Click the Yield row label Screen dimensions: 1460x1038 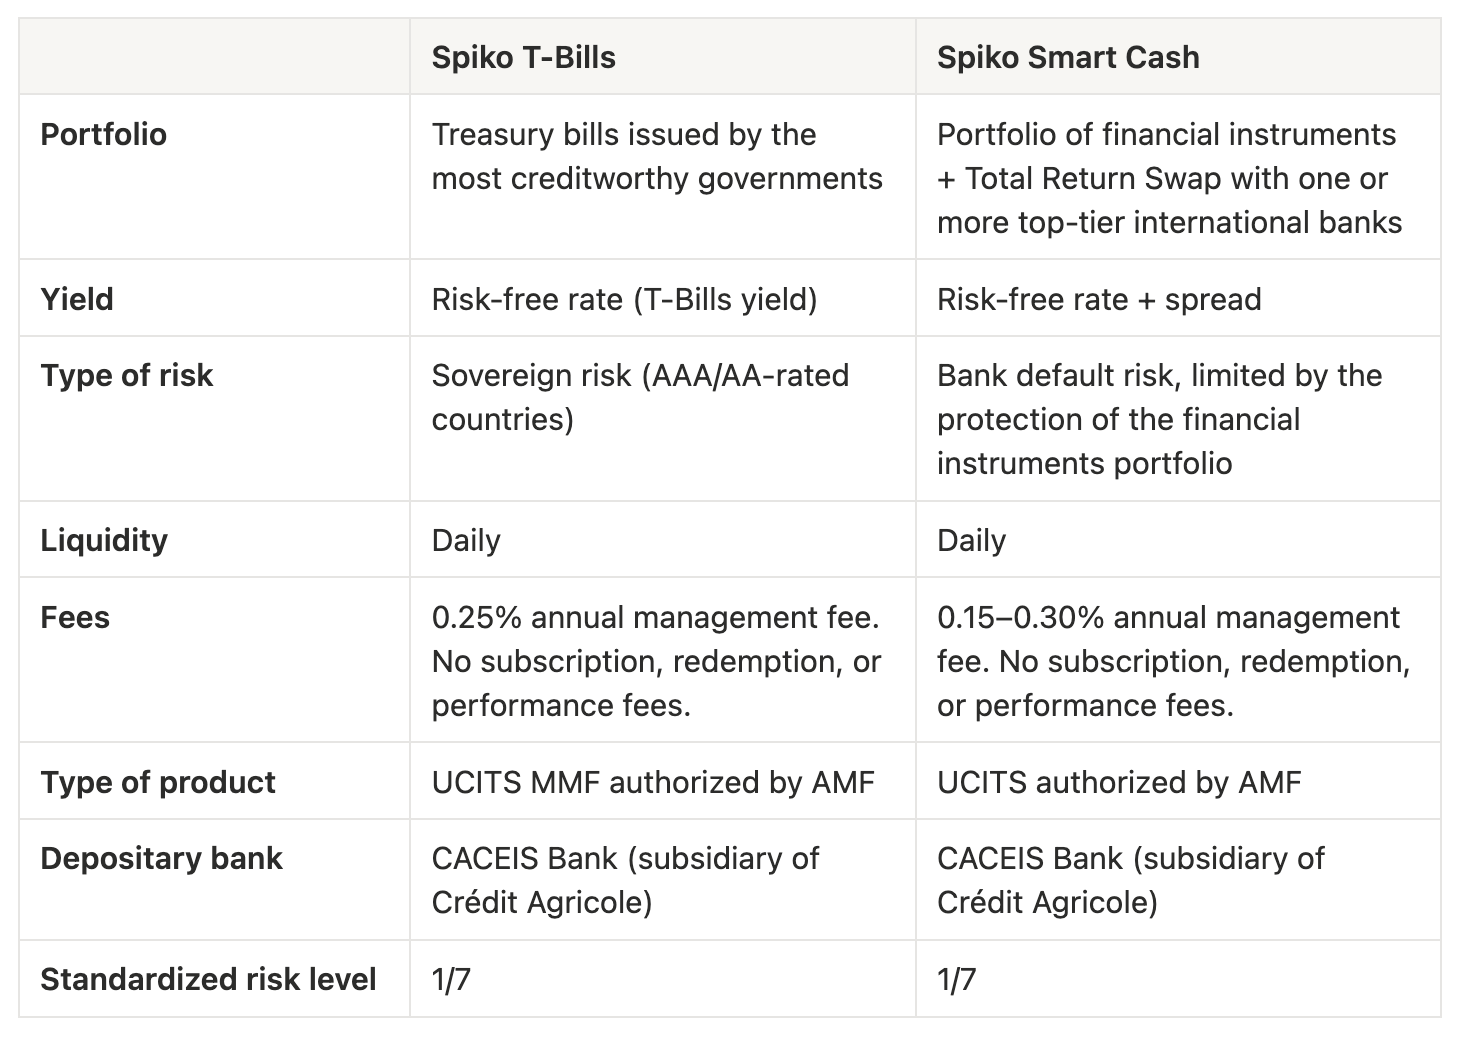(77, 299)
